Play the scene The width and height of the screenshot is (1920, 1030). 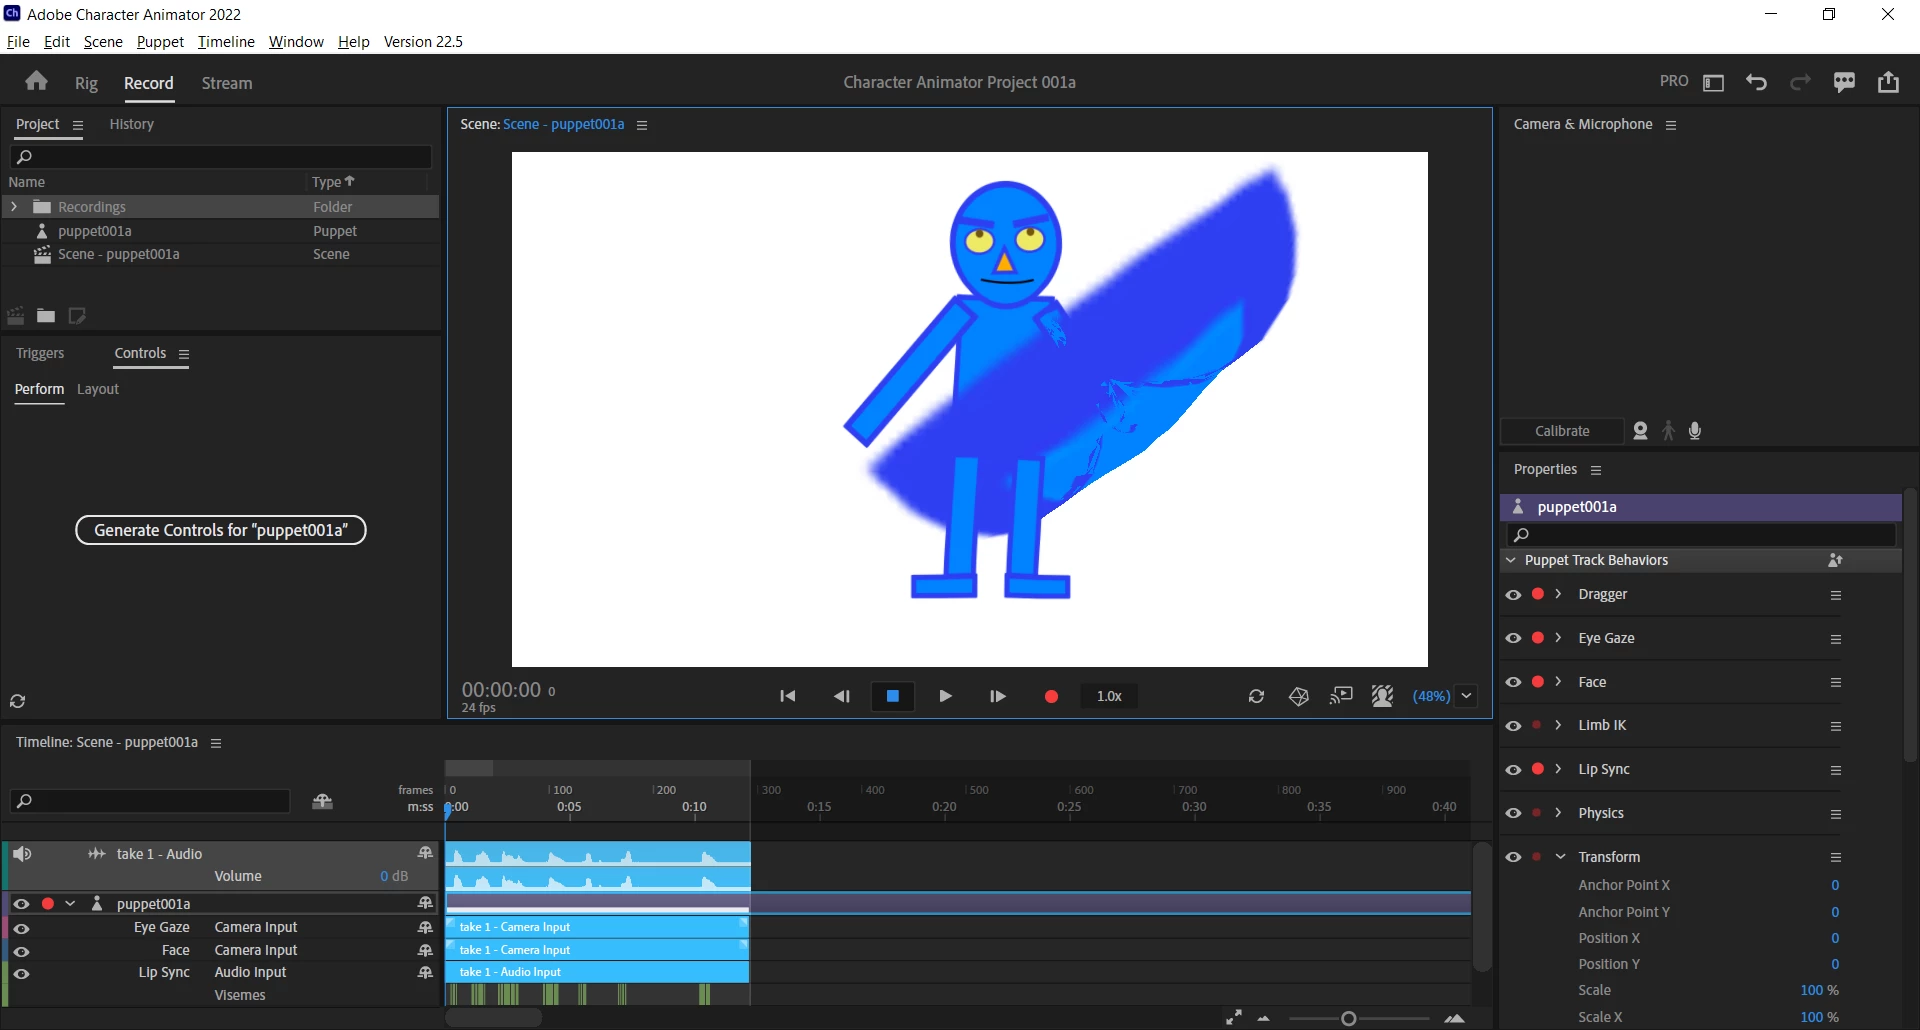pos(945,696)
